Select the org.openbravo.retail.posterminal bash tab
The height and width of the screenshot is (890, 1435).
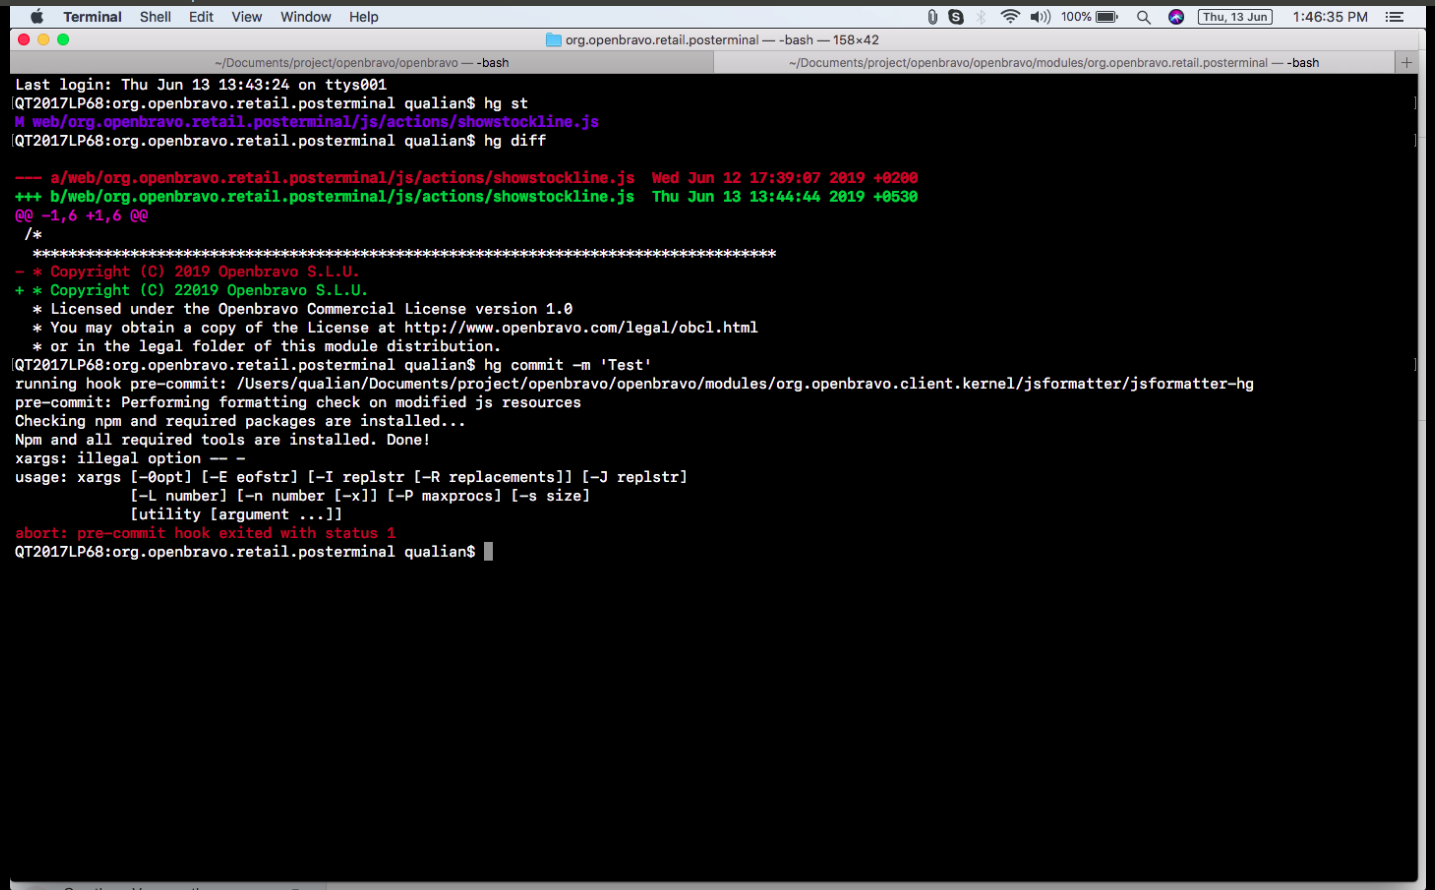[x=1053, y=62]
